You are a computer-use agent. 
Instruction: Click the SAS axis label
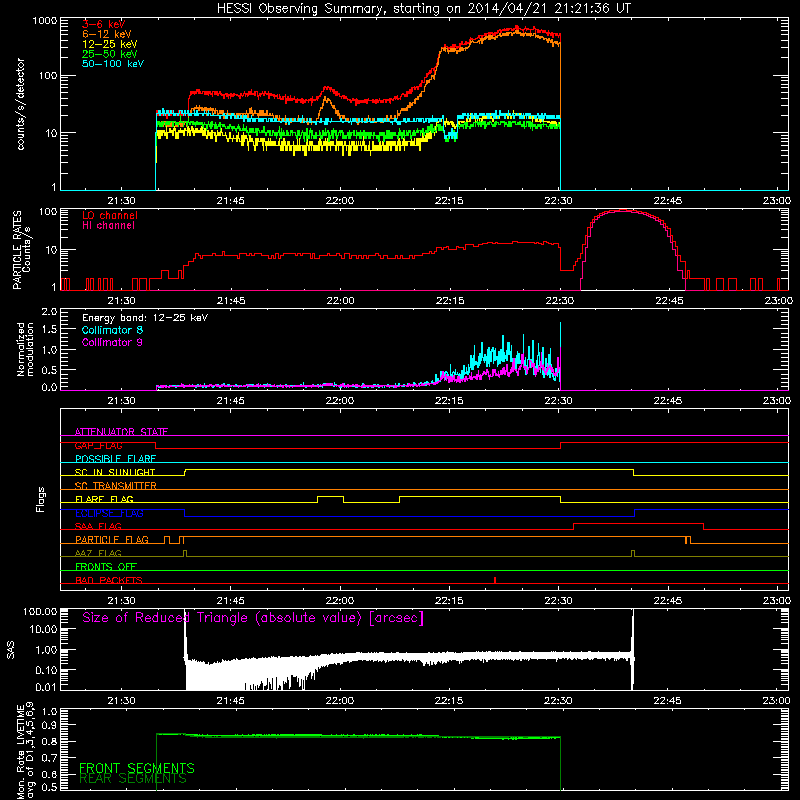tap(10, 649)
